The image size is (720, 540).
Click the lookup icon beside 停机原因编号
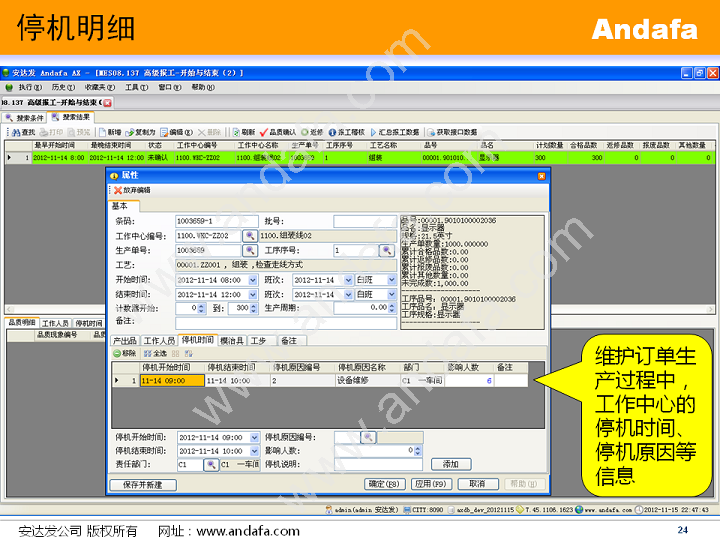point(367,438)
